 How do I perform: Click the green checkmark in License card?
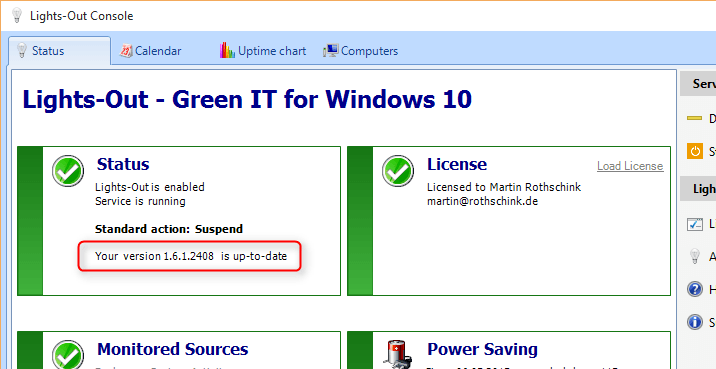398,171
